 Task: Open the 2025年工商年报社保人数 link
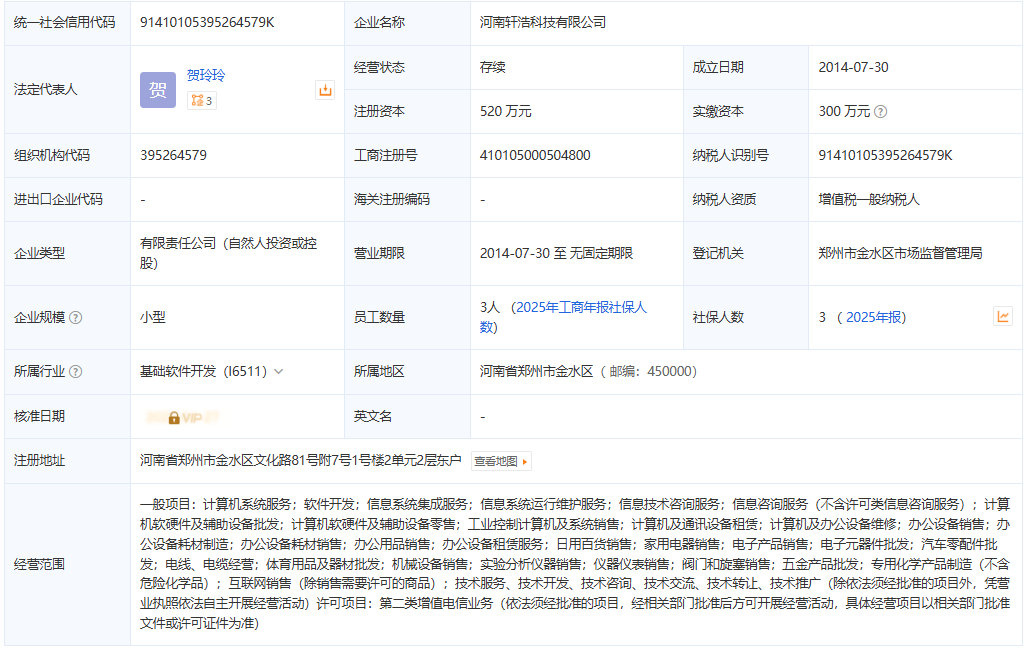point(563,317)
